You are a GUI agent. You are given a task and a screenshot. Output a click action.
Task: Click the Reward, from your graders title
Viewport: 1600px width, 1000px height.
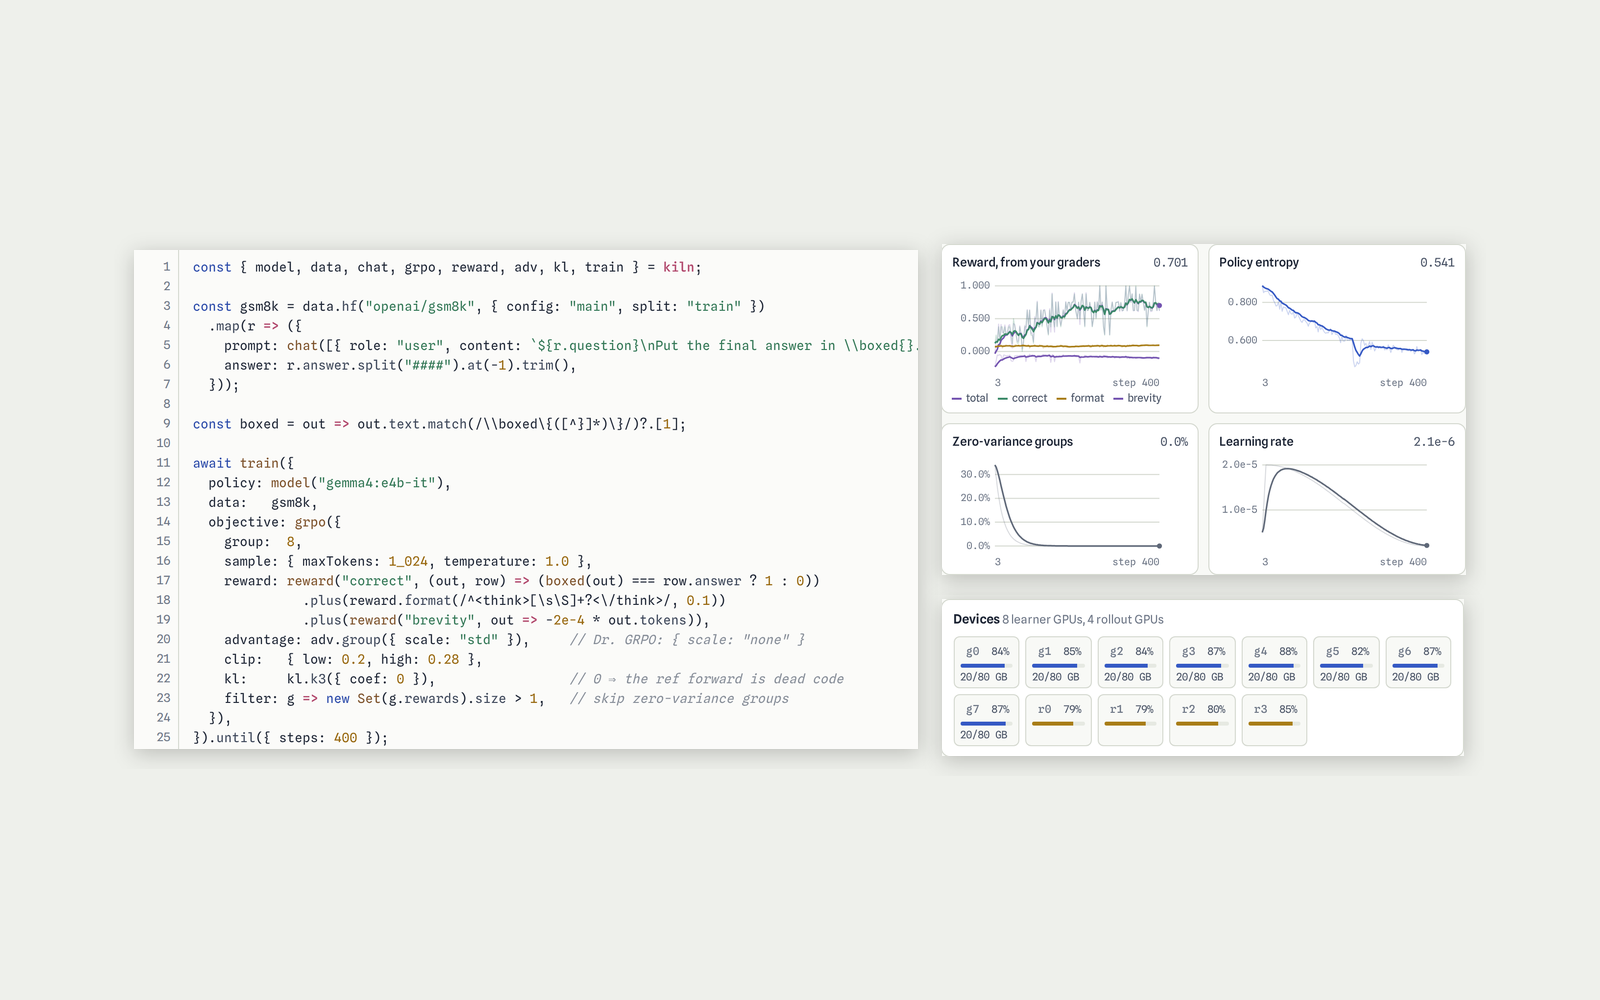tap(1026, 262)
